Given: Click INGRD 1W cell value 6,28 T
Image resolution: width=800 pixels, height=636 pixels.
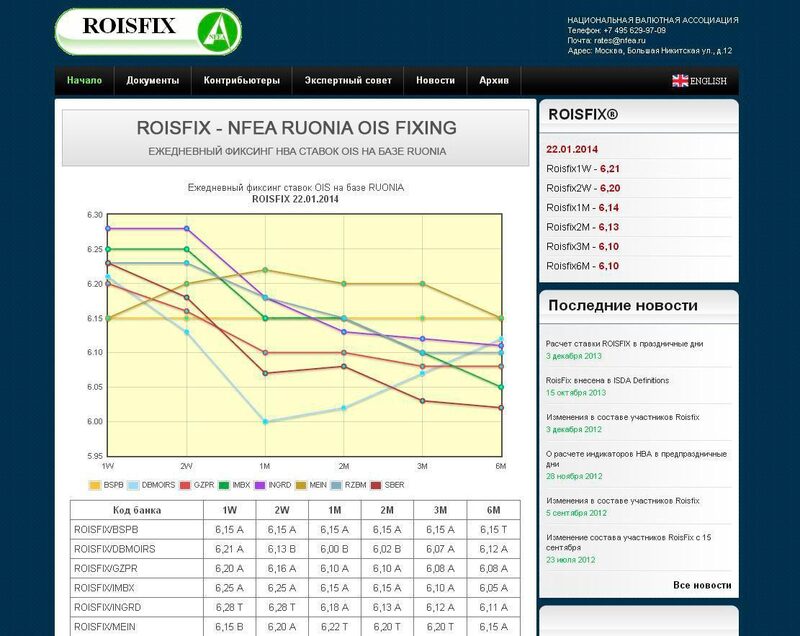Looking at the screenshot, I should [x=229, y=607].
